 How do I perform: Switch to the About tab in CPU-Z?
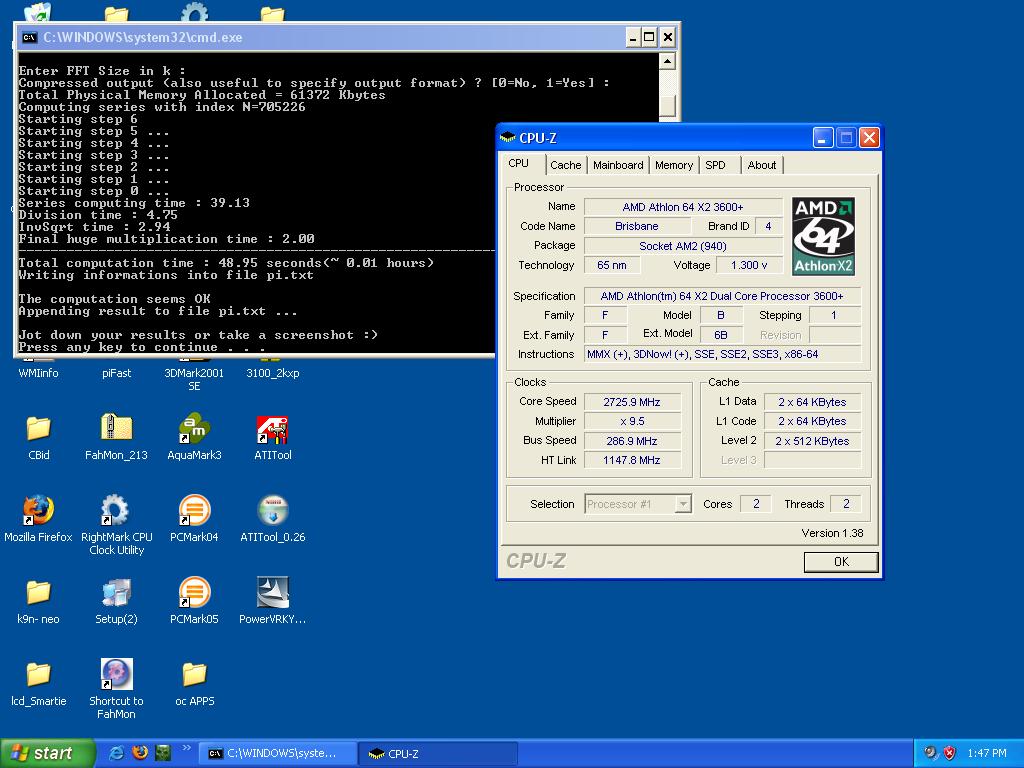(761, 165)
